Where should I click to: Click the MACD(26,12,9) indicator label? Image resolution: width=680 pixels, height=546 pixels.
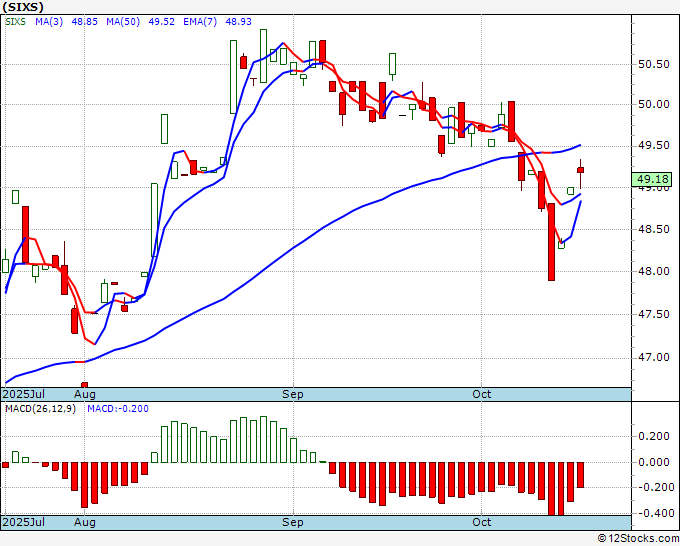pyautogui.click(x=40, y=409)
